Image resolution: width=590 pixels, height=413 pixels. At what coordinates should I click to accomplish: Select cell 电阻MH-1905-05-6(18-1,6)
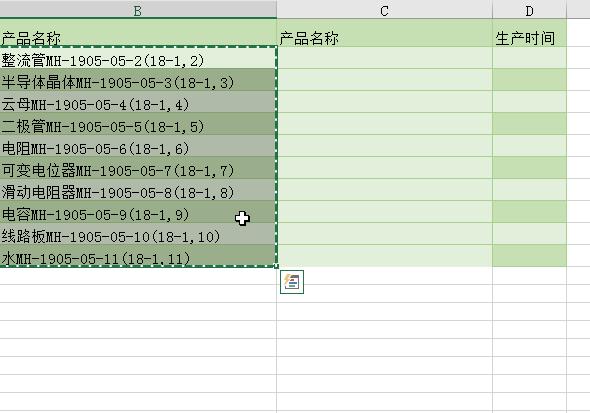tap(138, 146)
